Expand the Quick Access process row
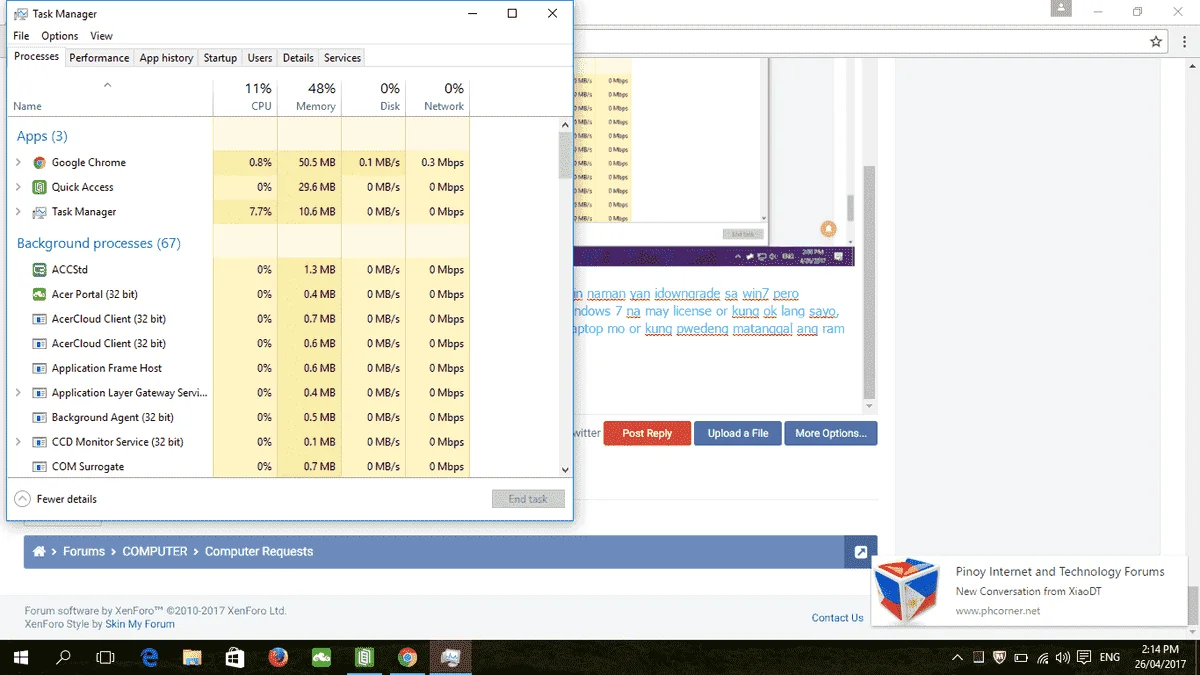 (x=18, y=187)
